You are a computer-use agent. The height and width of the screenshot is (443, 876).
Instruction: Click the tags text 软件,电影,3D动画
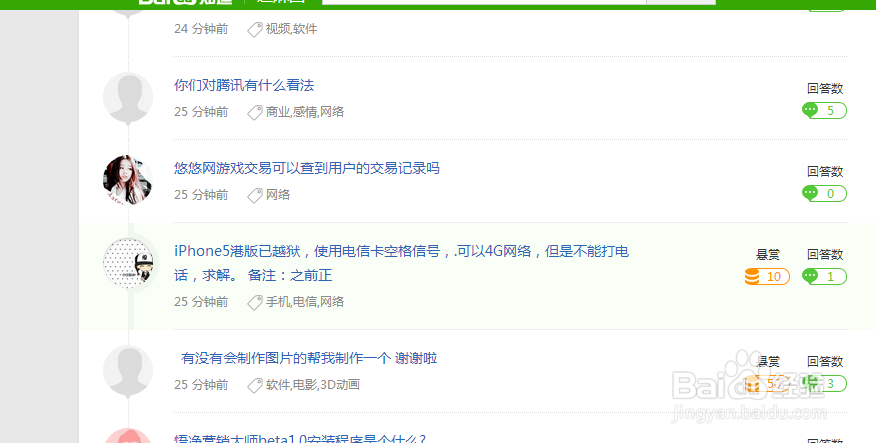coord(313,384)
